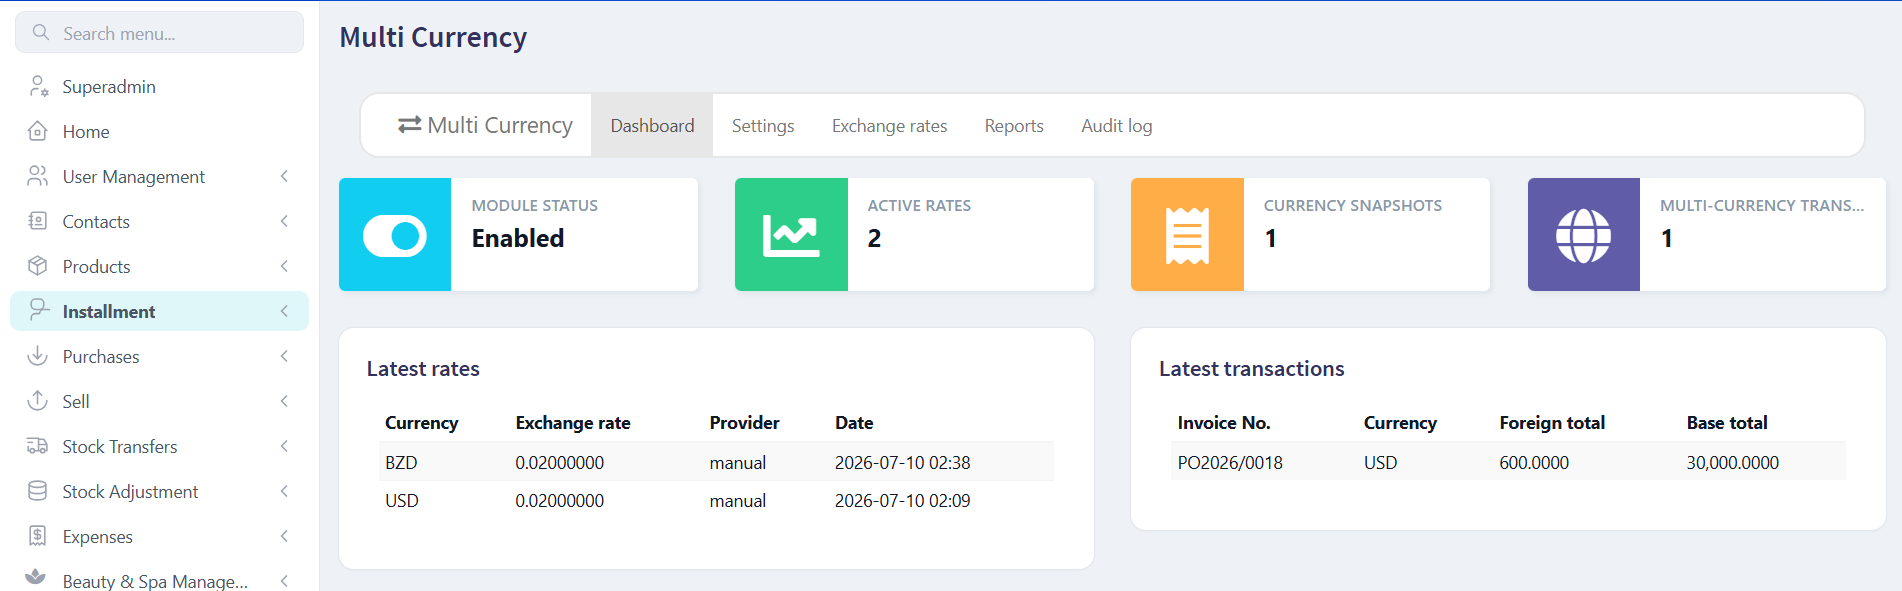The image size is (1902, 591).
Task: Click the Base total column header
Action: pos(1727,422)
